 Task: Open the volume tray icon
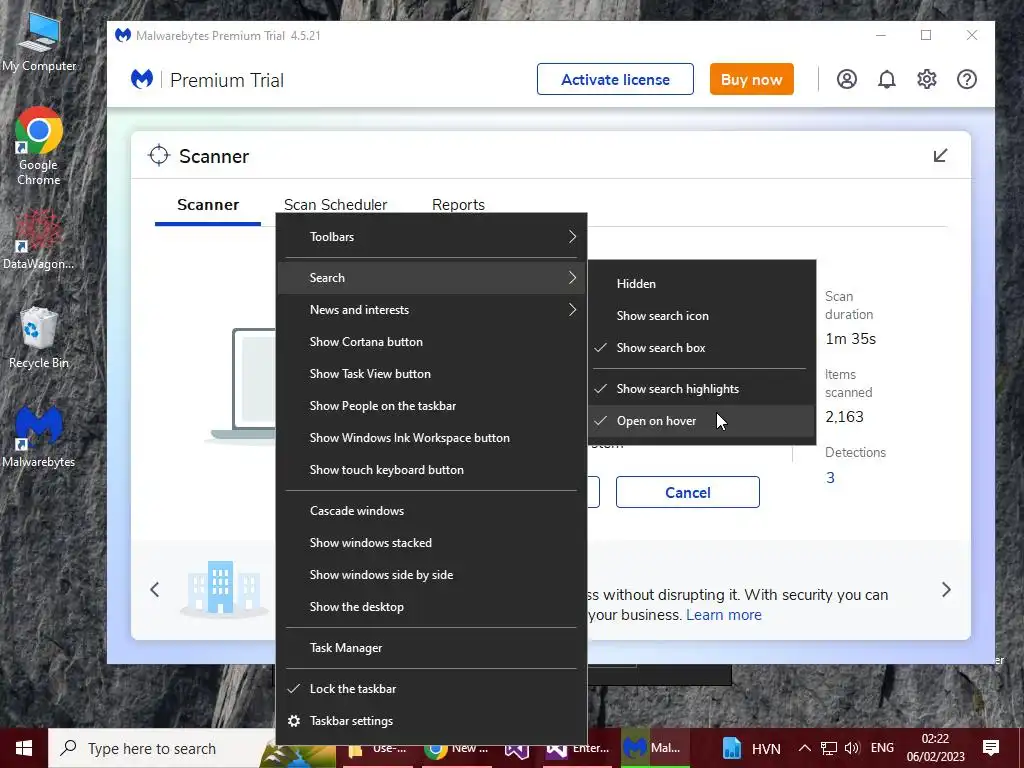tap(852, 748)
